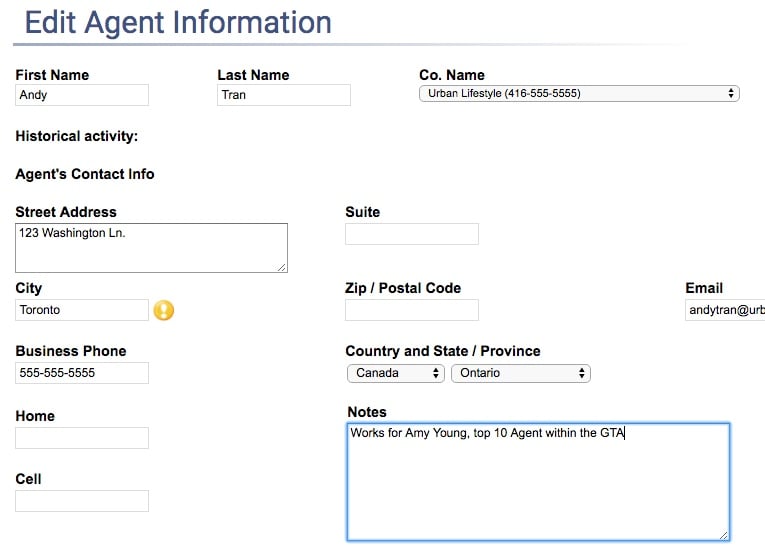Focus the empty Cell phone field
Screen dimensions: 765x559
[82, 501]
